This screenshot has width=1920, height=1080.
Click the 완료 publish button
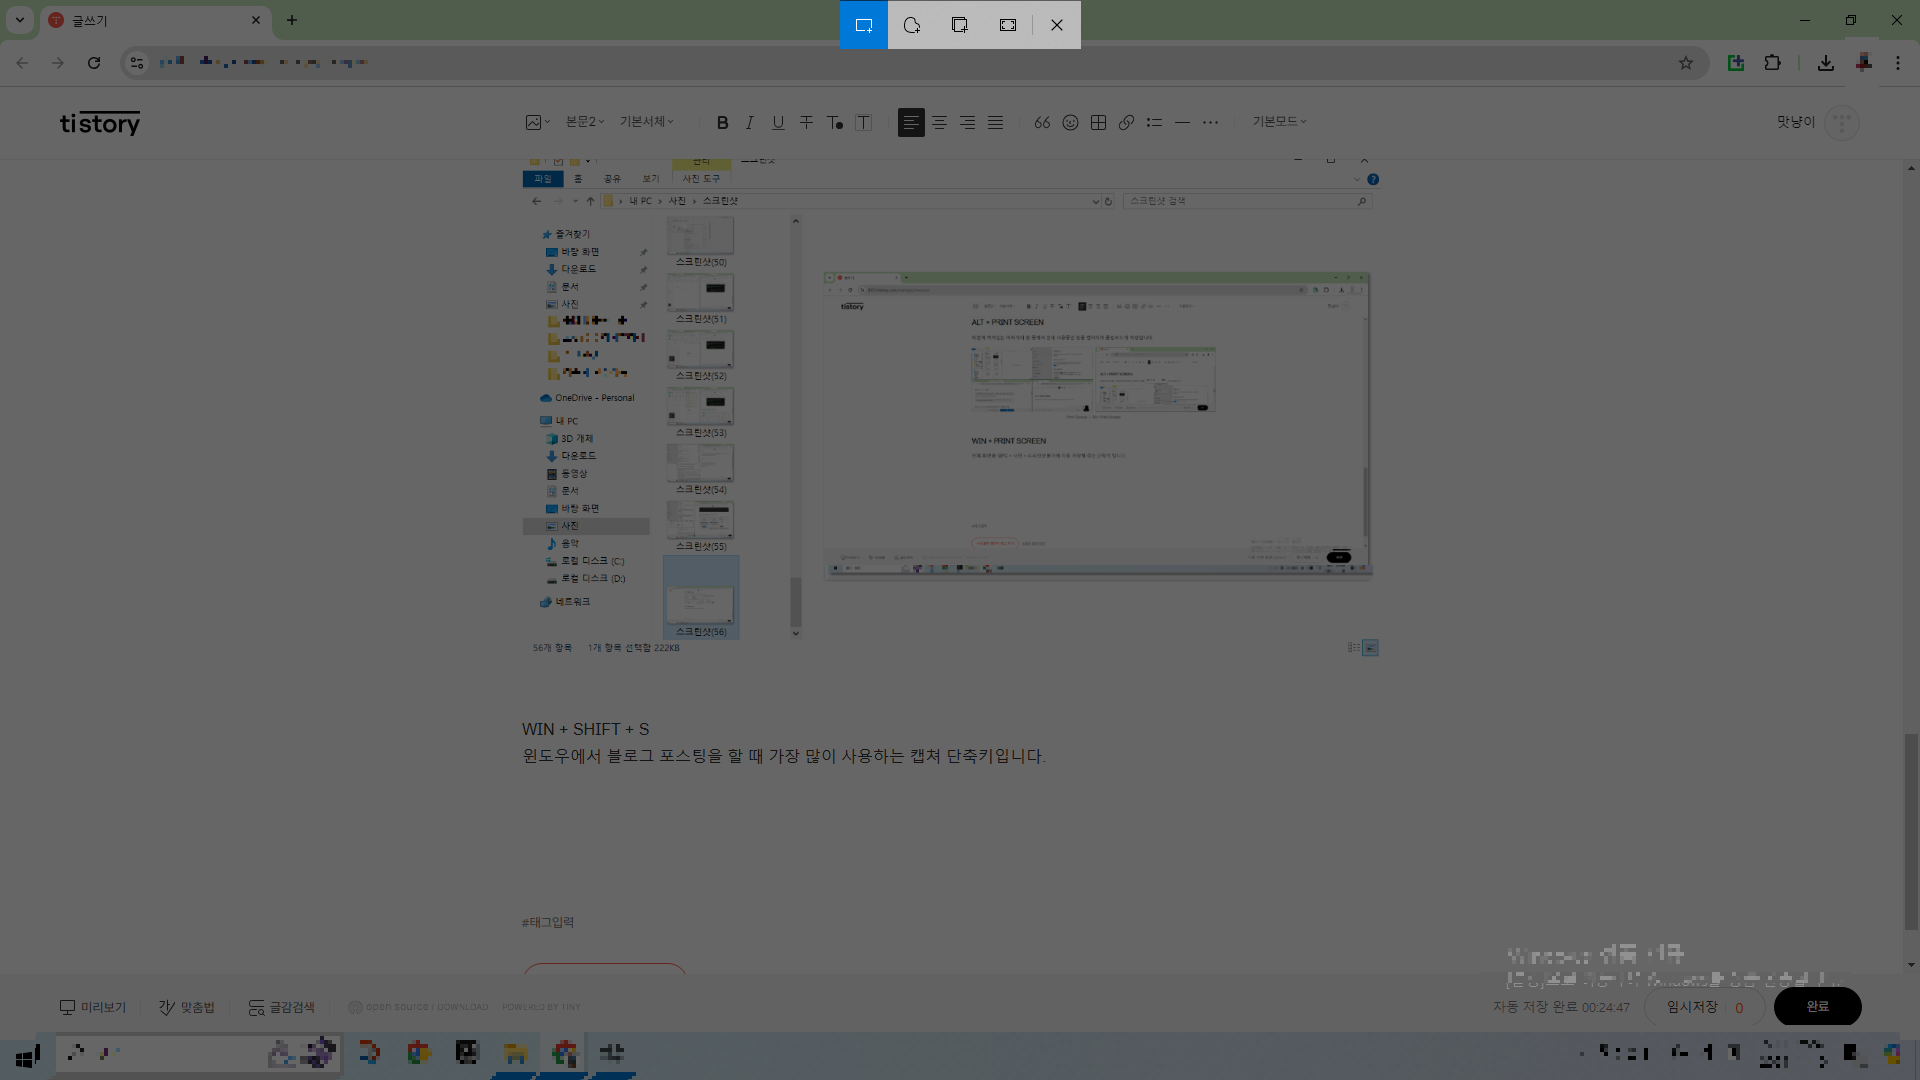1817,1006
